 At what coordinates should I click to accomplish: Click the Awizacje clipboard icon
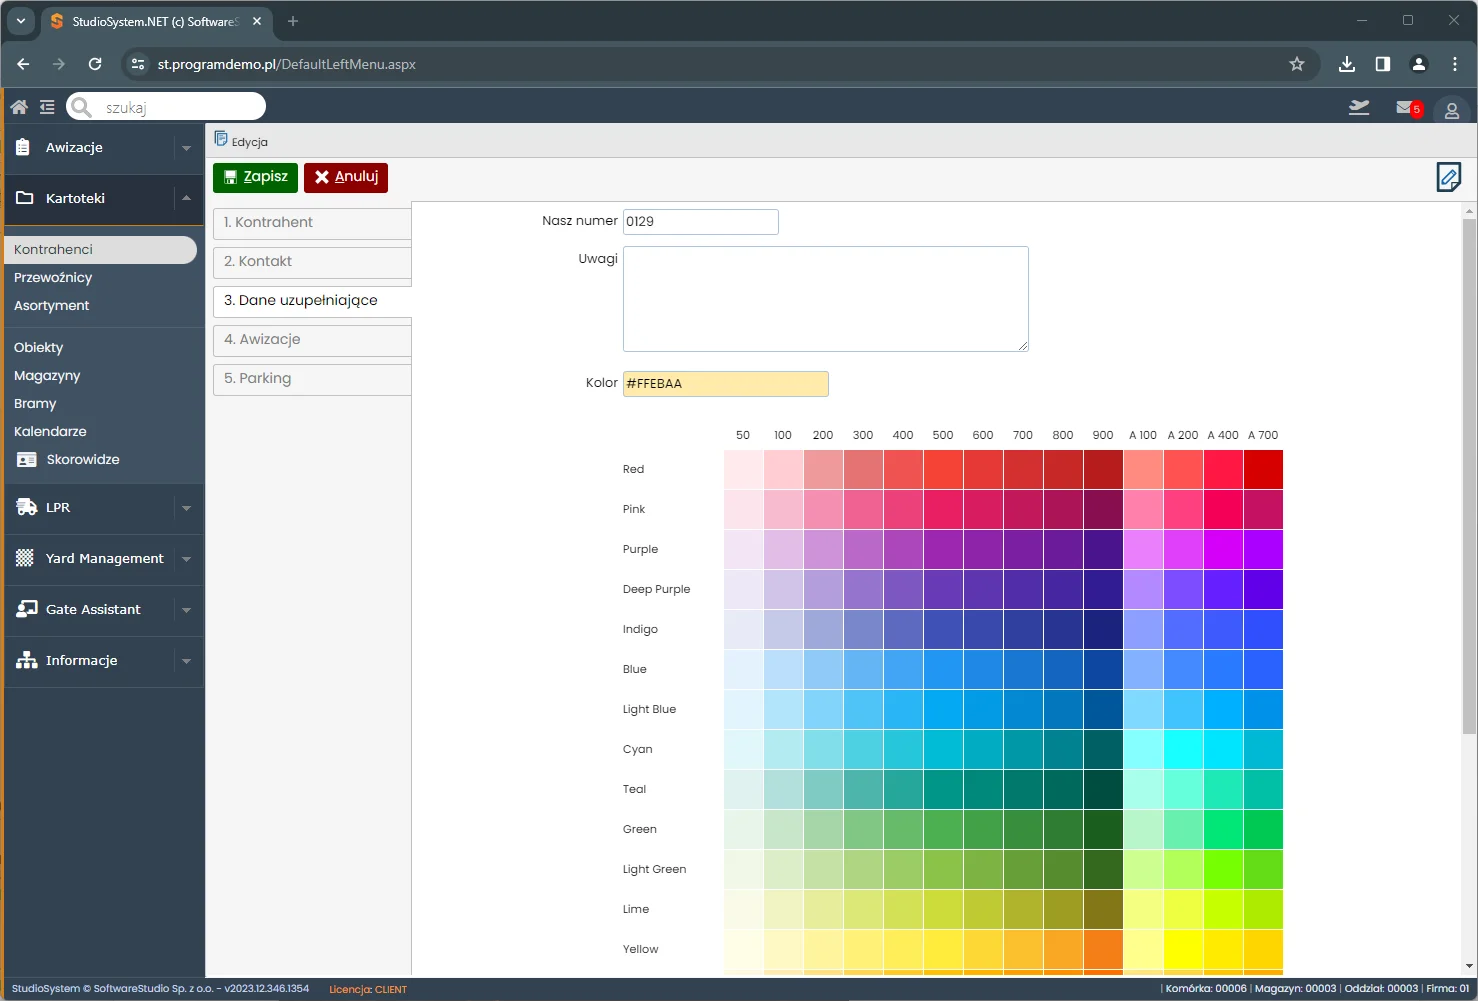[x=23, y=148]
